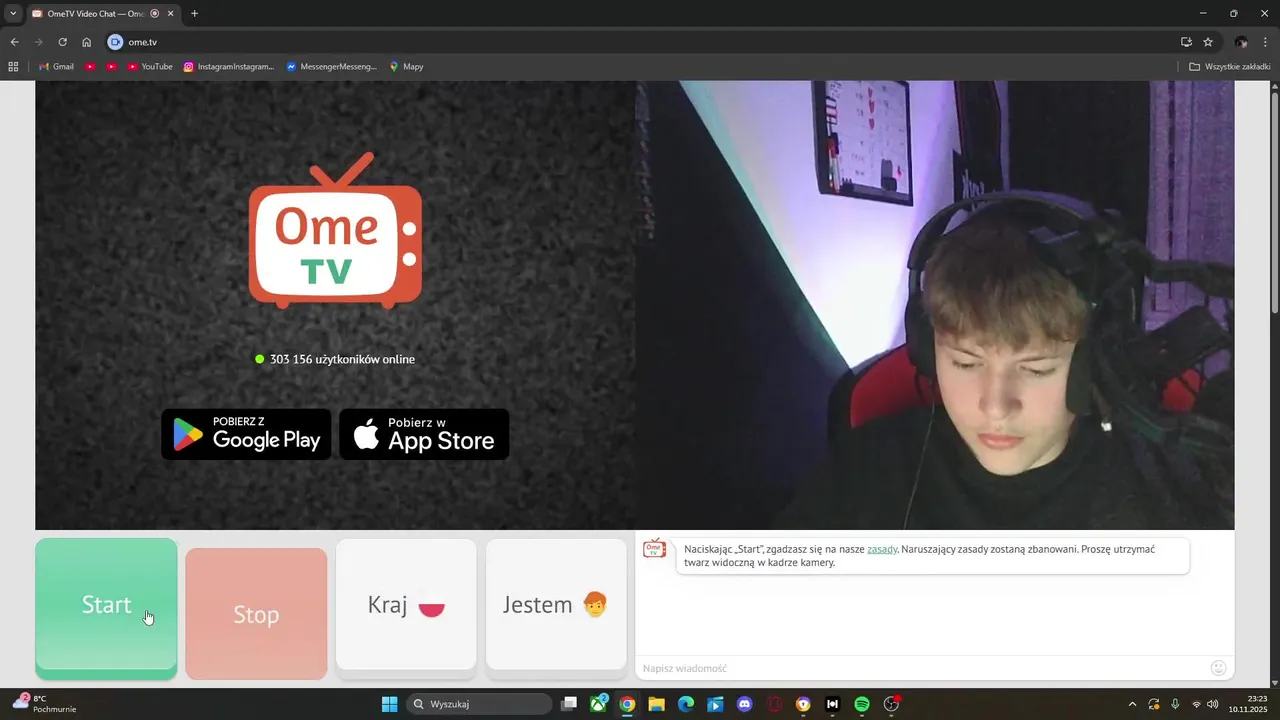Open the Mapy bookmark
Screen dimensions: 1280x720
(x=406, y=67)
